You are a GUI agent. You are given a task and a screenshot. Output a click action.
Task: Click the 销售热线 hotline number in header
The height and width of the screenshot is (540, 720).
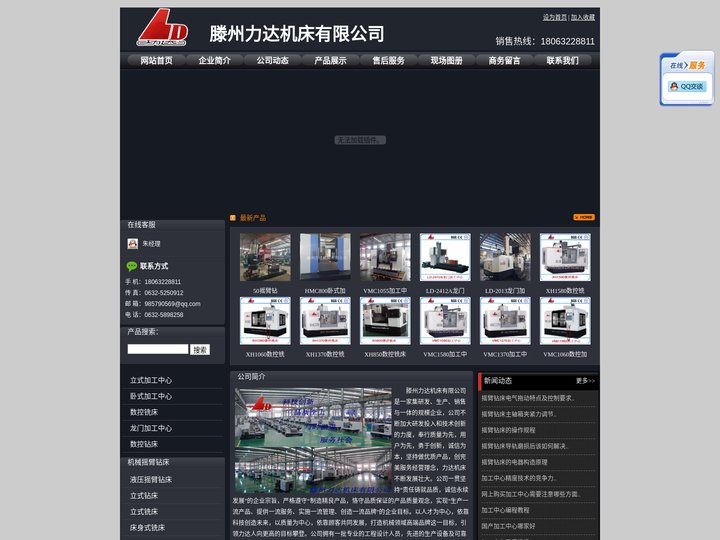(x=568, y=41)
